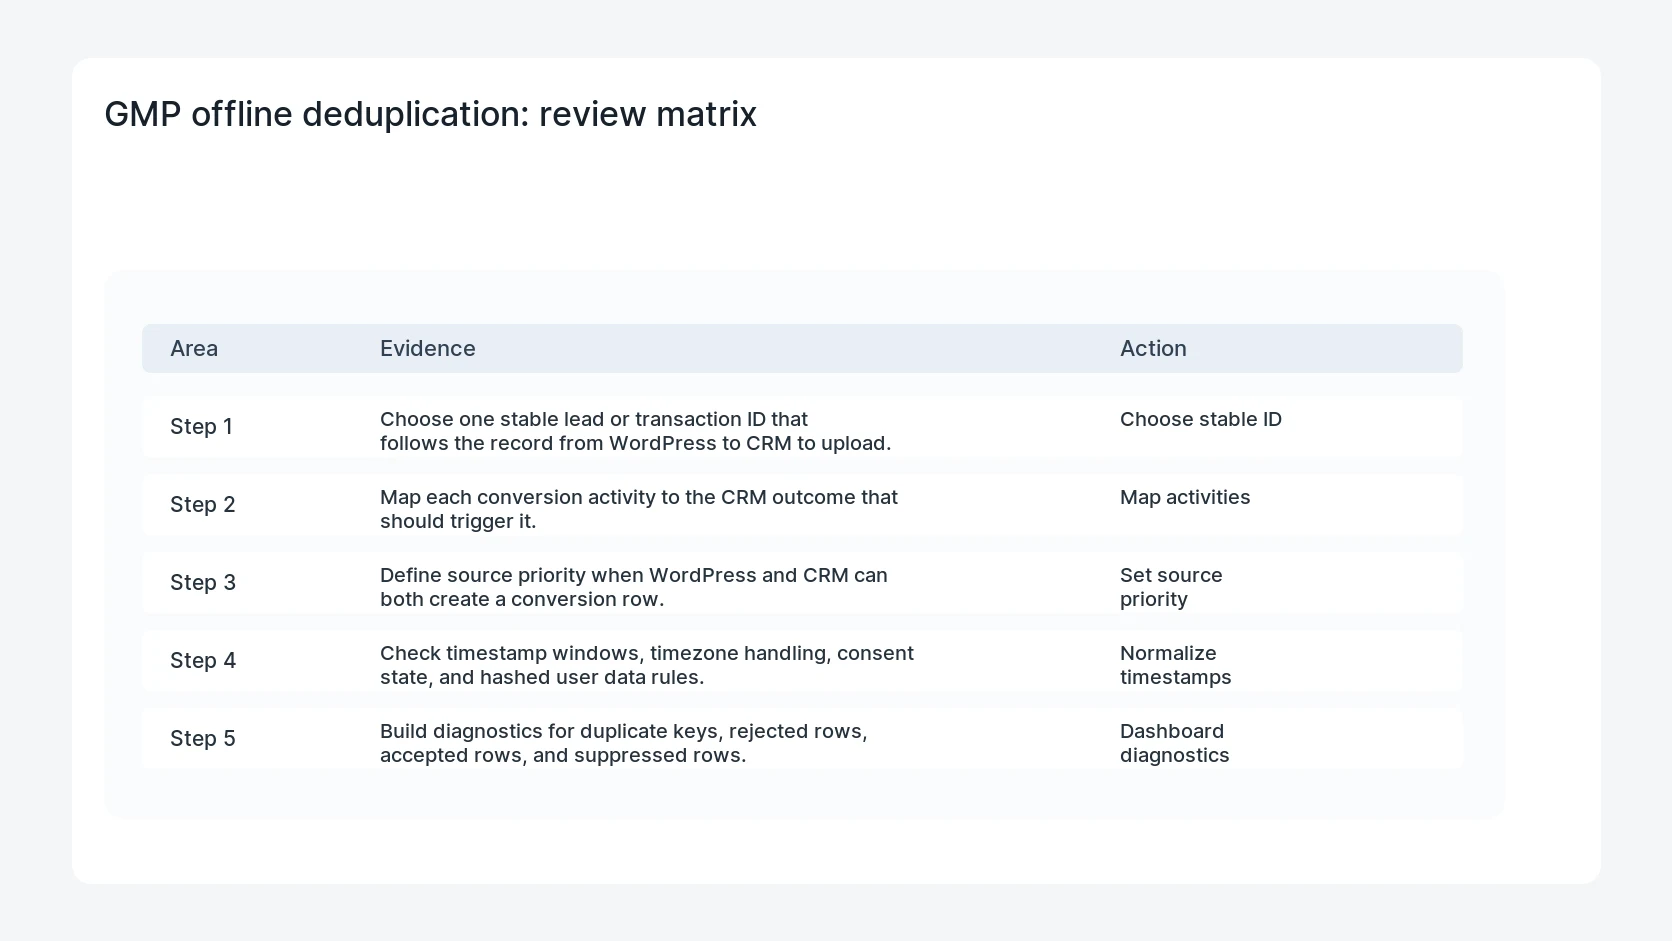Click the 'Choose stable ID' action cell
Viewport: 1672px width, 941px height.
coord(1201,419)
